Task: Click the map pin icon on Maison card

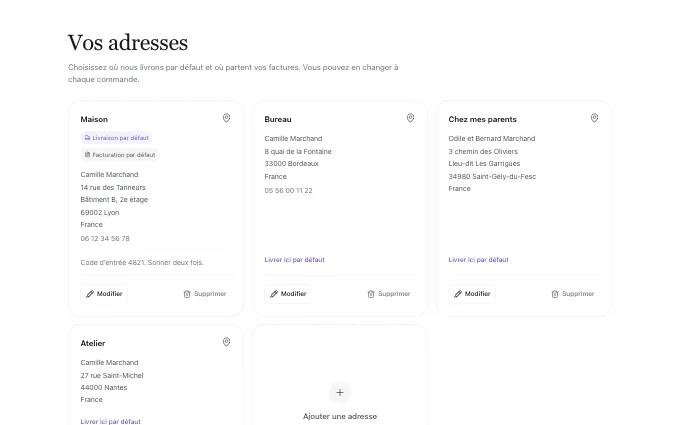Action: pyautogui.click(x=226, y=118)
